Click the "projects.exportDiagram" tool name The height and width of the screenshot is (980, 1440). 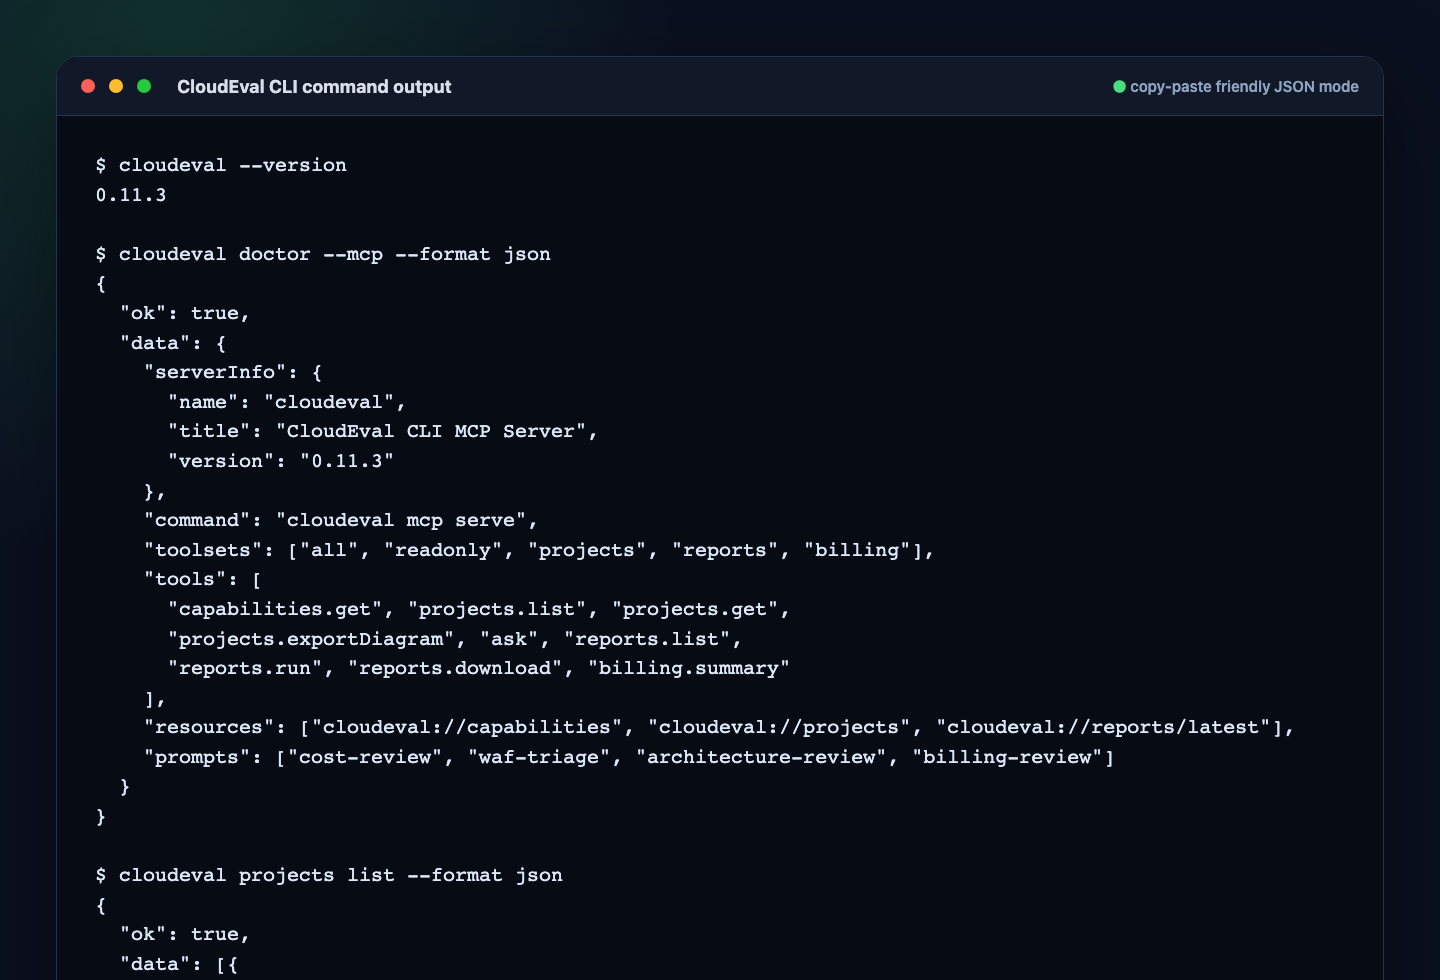[x=311, y=639]
